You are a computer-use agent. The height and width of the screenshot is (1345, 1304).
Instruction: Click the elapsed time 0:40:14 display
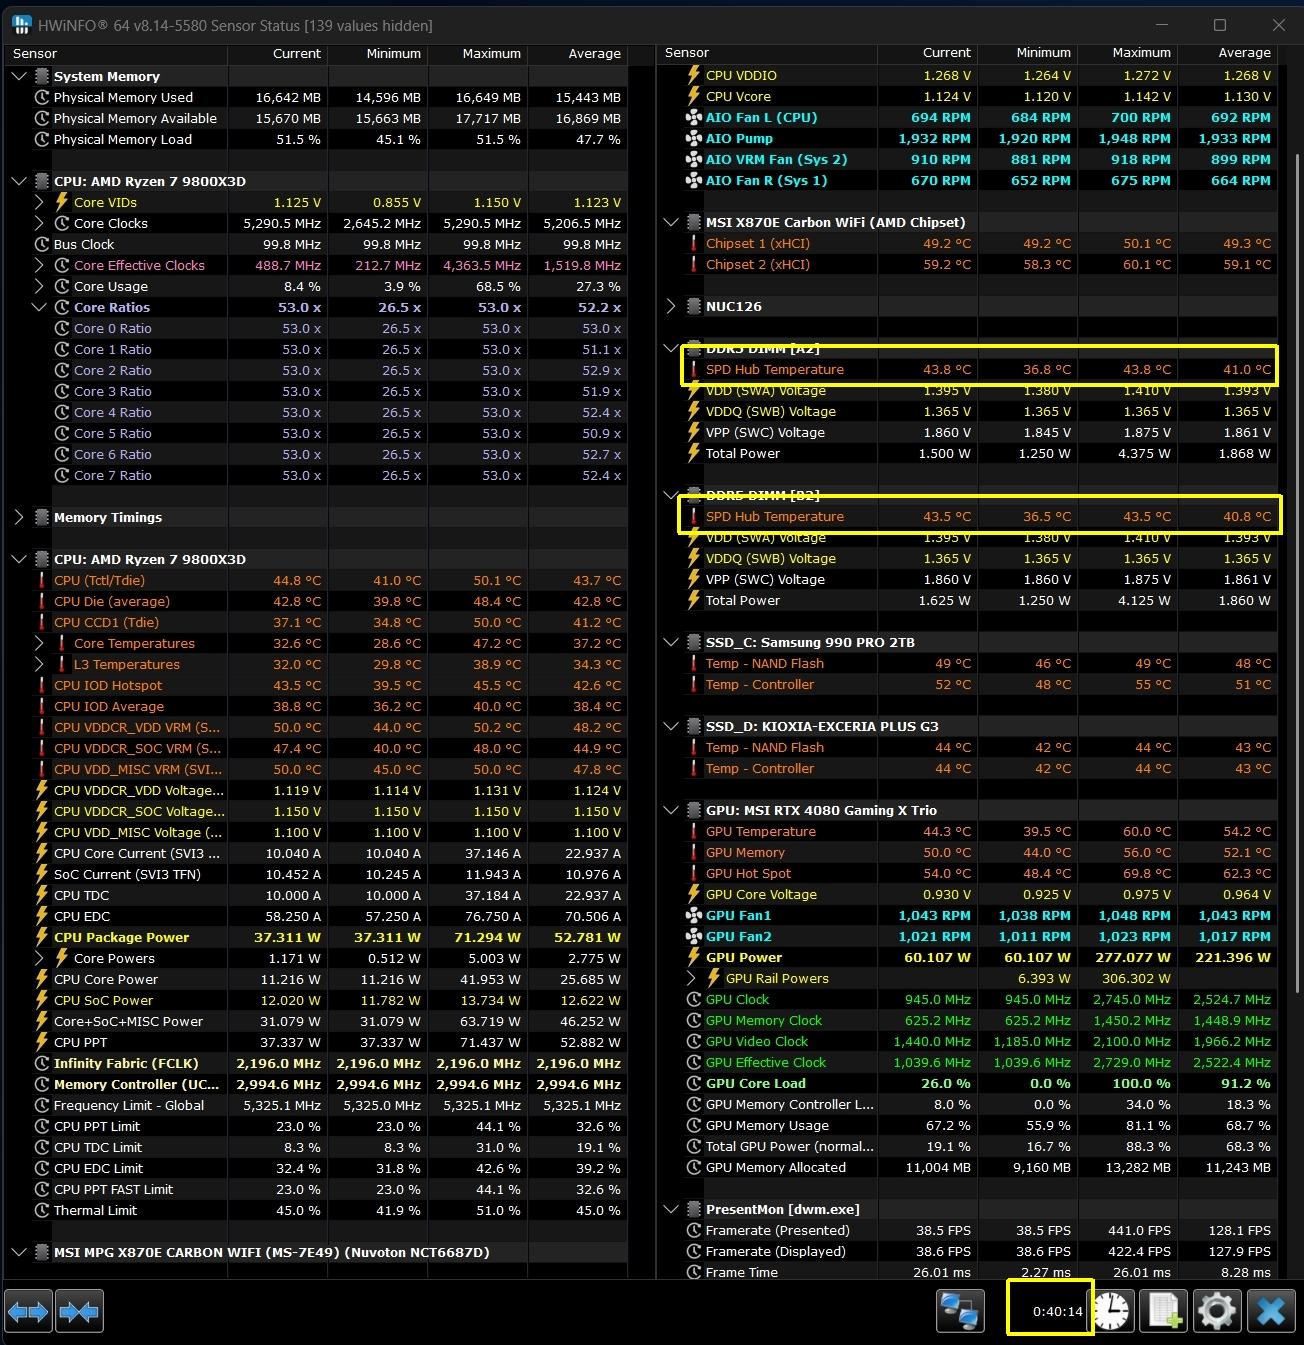(1058, 1312)
